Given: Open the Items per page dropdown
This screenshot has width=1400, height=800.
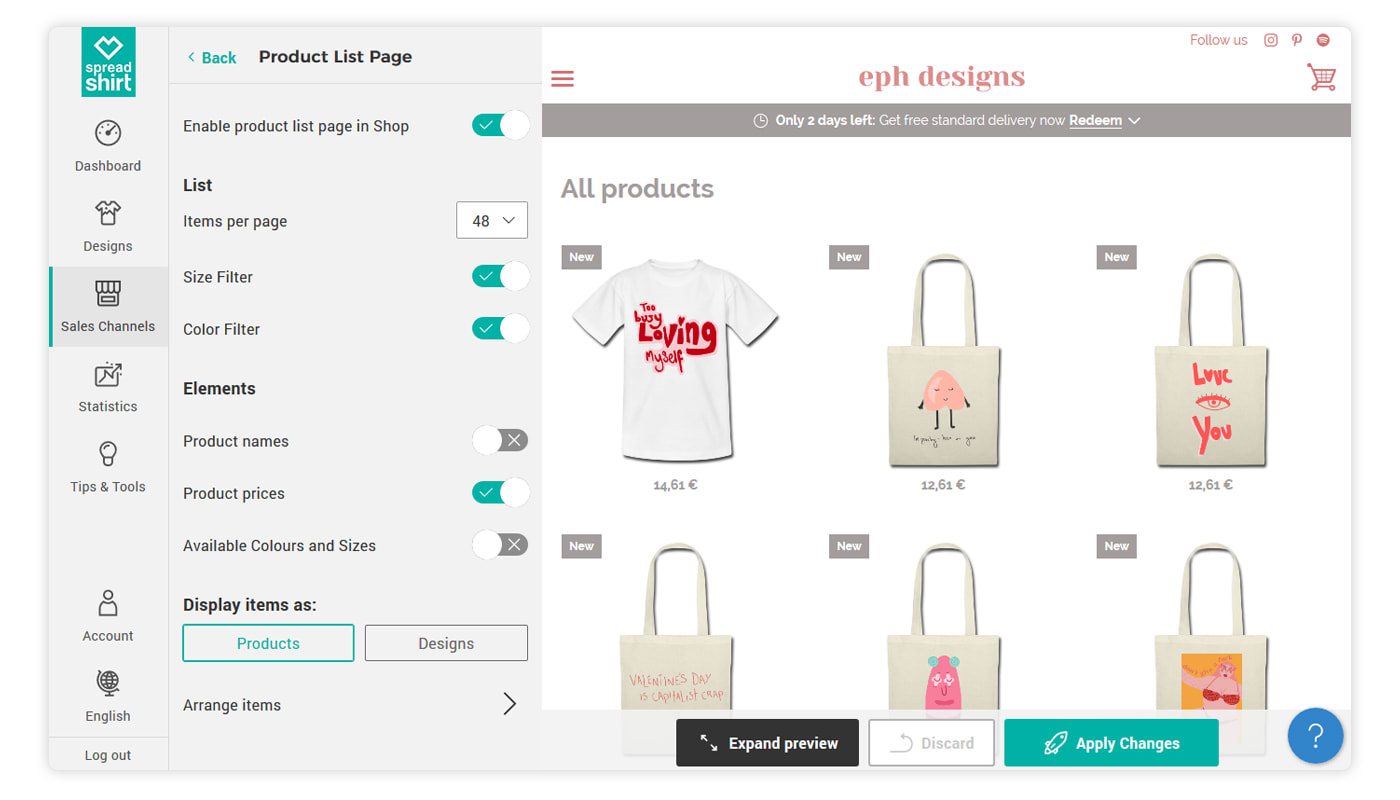Looking at the screenshot, I should pyautogui.click(x=491, y=221).
